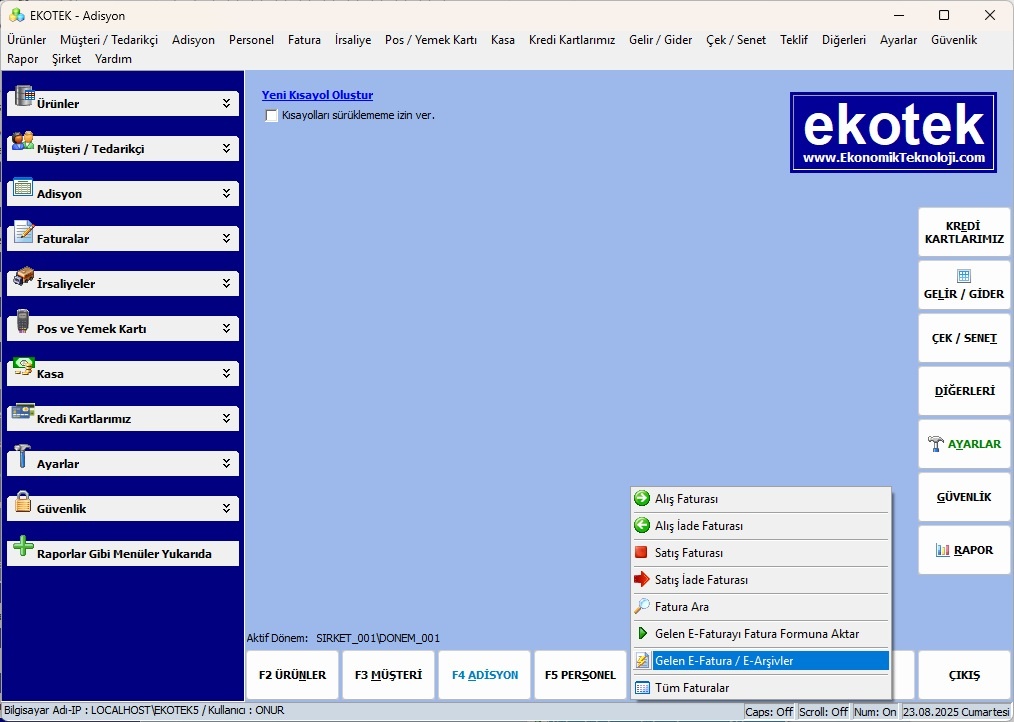
Task: Click the Kredi Kartlarımız card icon in sidebar
Action: click(23, 411)
